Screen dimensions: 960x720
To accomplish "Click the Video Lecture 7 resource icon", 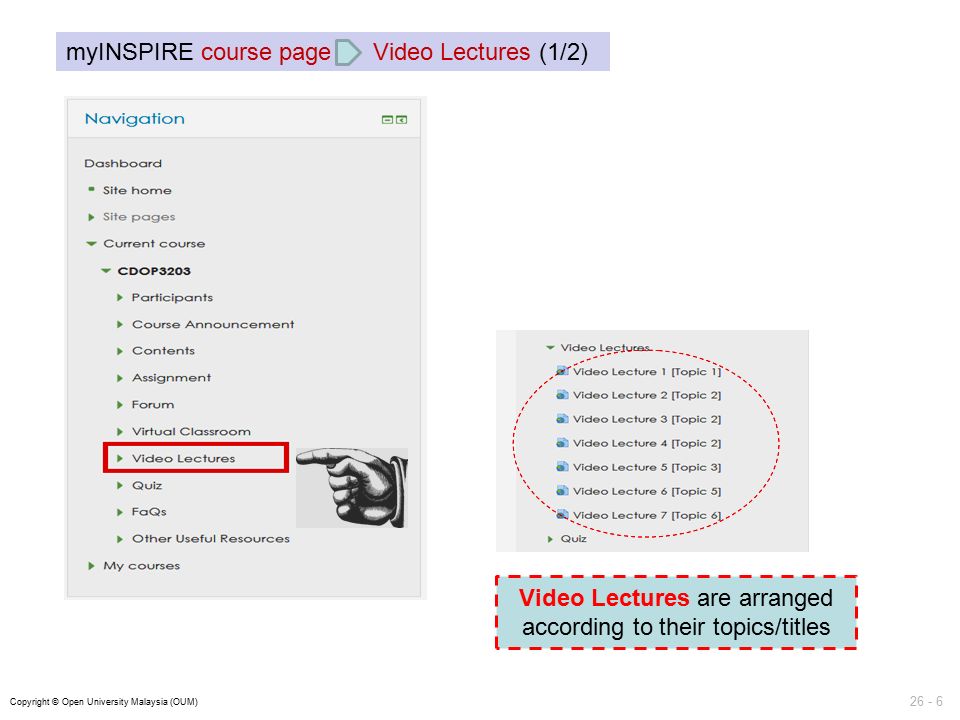I will click(562, 514).
